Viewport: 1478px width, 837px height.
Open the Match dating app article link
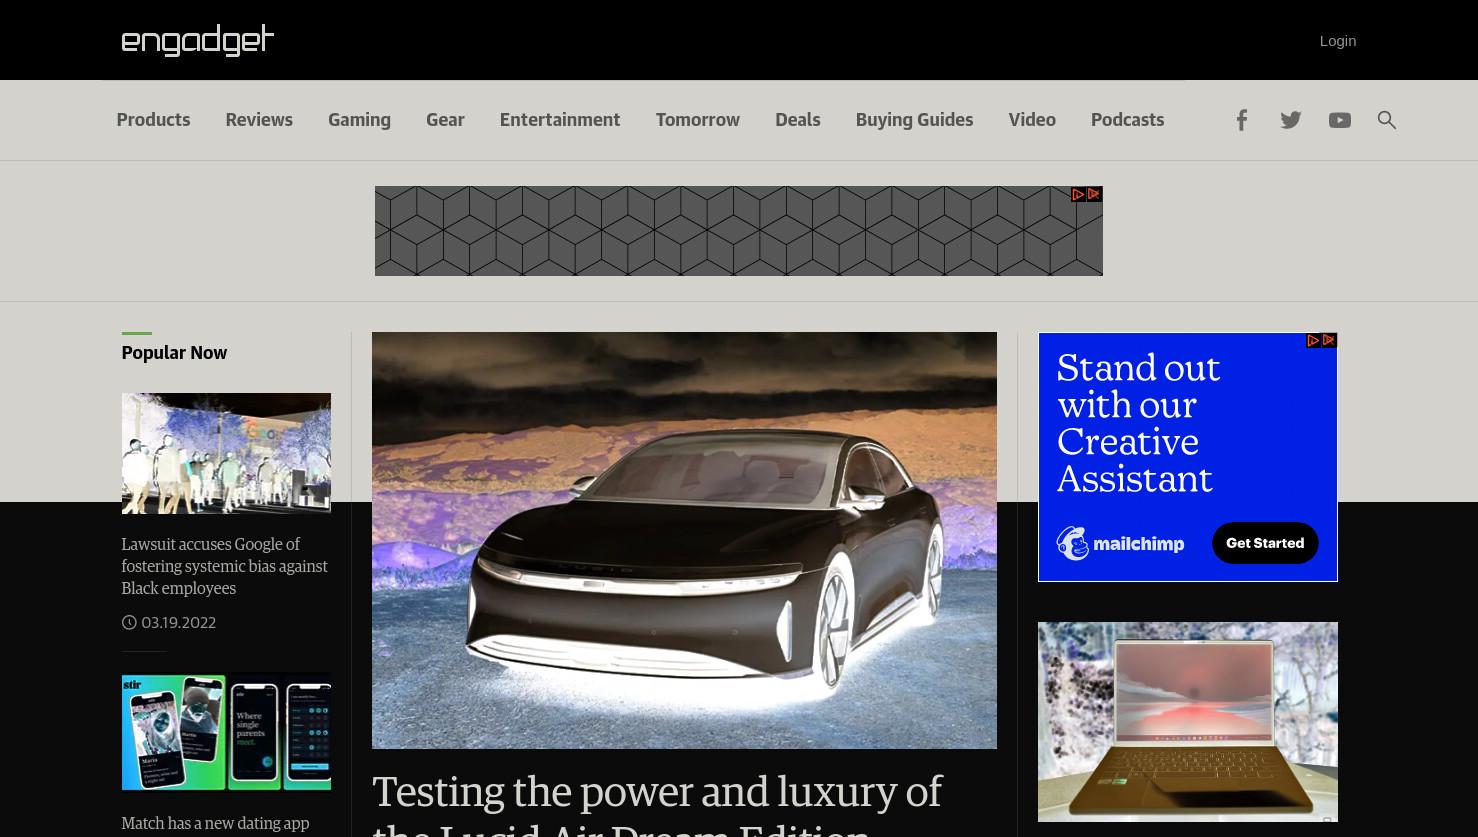pyautogui.click(x=215, y=824)
